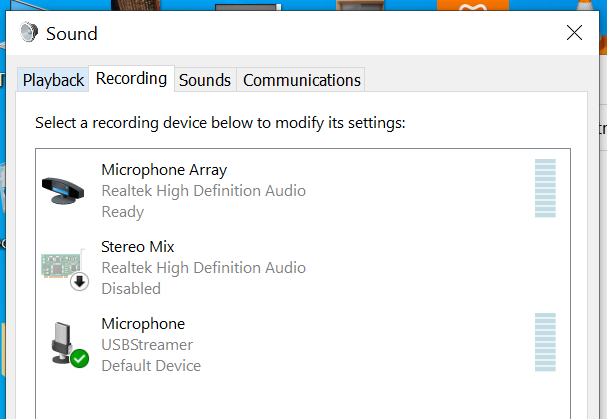Click the Sound speaker icon in title bar
Viewport: 607px width, 419px height.
click(29, 32)
